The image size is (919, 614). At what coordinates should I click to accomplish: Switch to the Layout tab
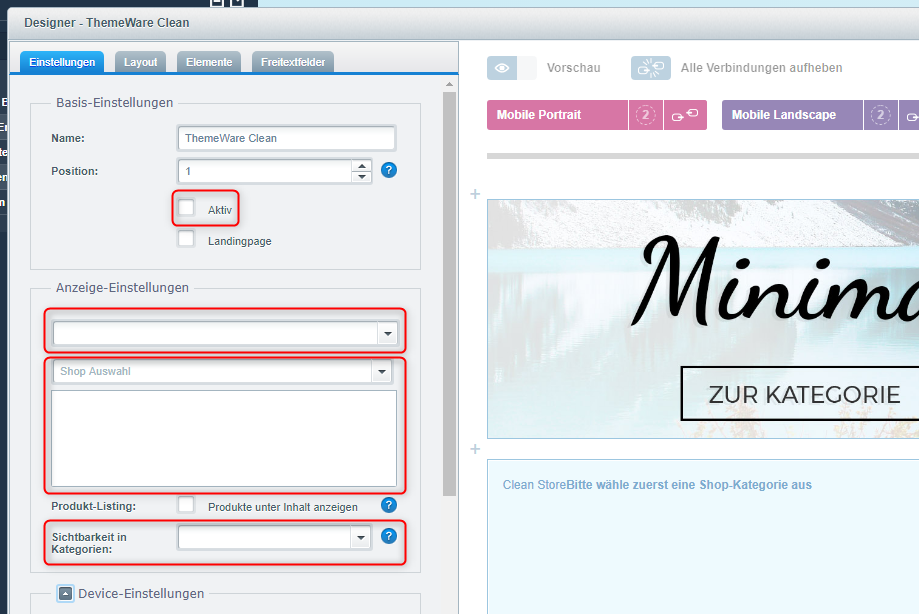pos(140,61)
